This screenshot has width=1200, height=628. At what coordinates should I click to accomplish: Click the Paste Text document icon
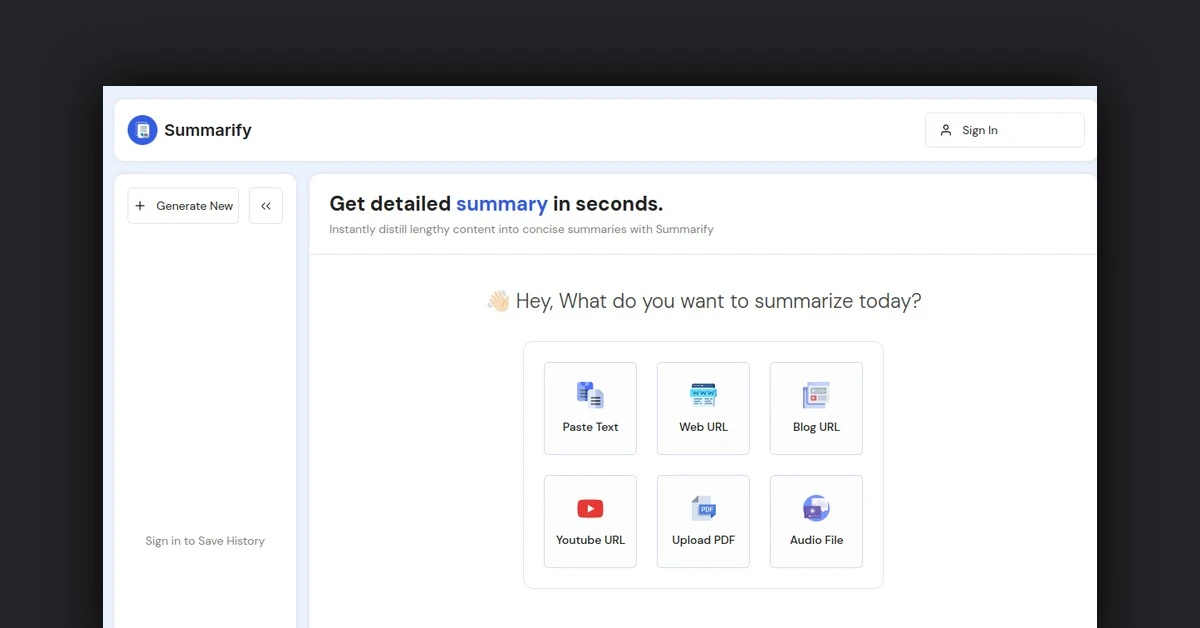[x=590, y=395]
